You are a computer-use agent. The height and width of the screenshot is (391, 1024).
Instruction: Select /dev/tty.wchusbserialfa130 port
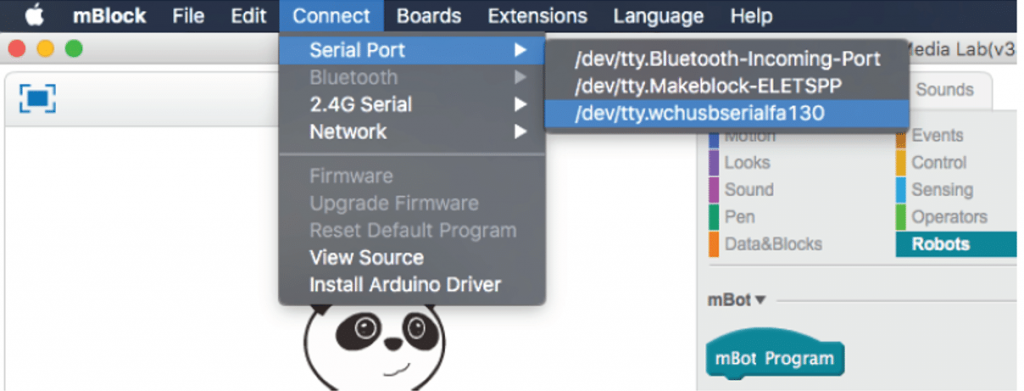point(726,114)
